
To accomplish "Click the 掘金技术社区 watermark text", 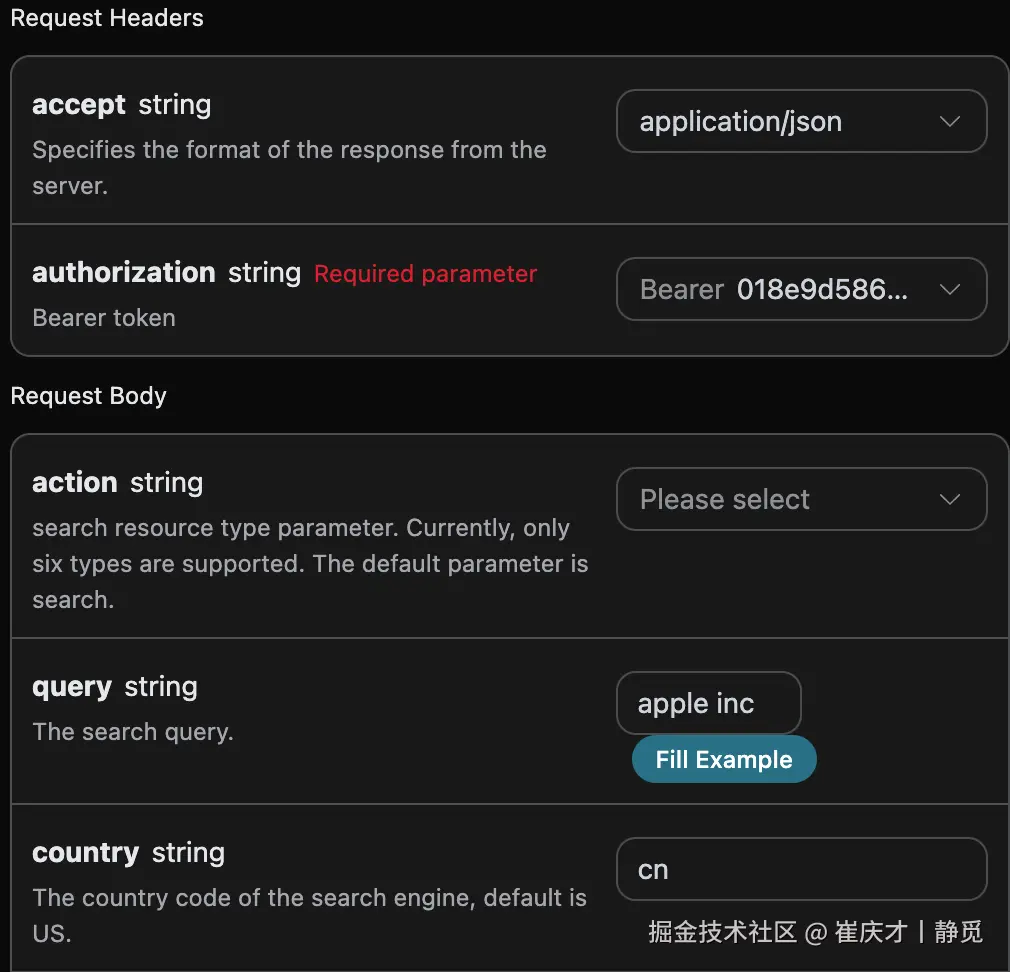I will [x=722, y=933].
